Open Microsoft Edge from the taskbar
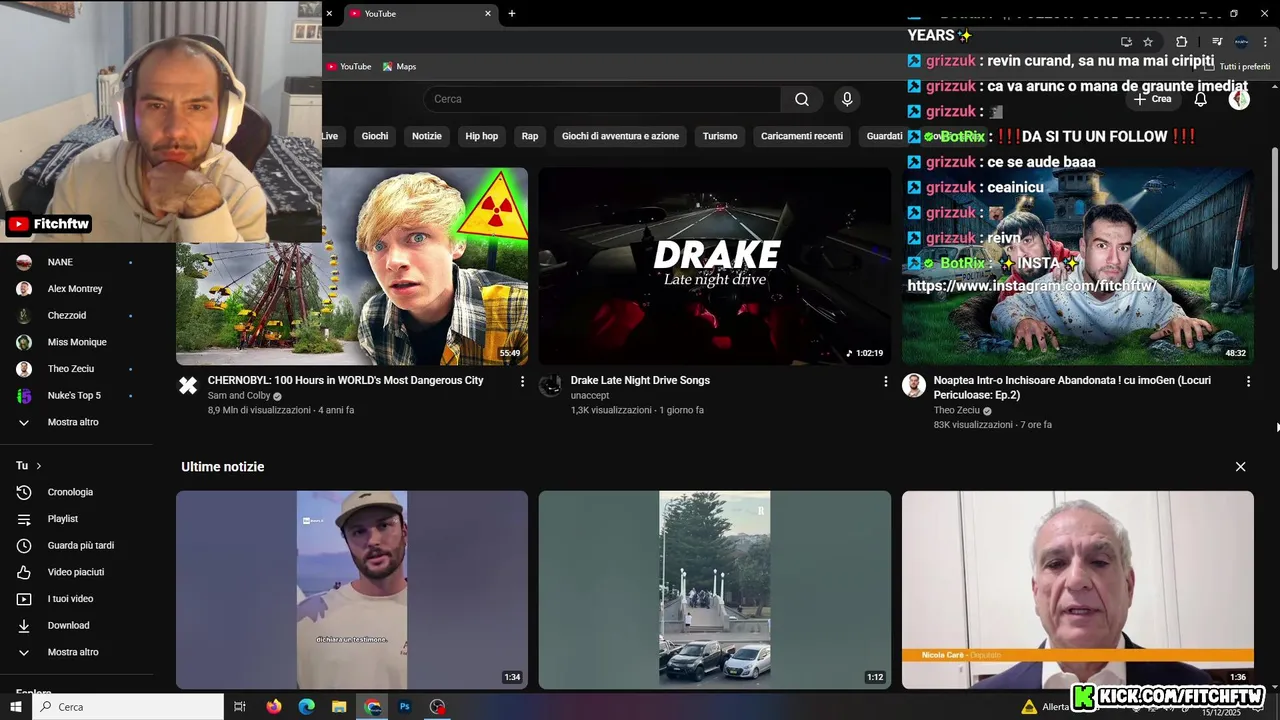 tap(307, 707)
